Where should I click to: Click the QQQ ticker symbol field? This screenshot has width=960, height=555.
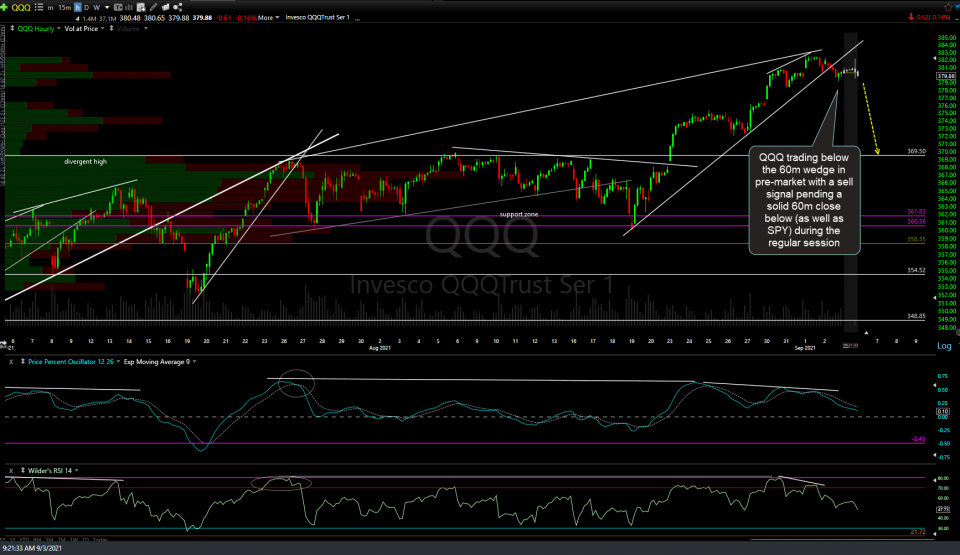21,8
